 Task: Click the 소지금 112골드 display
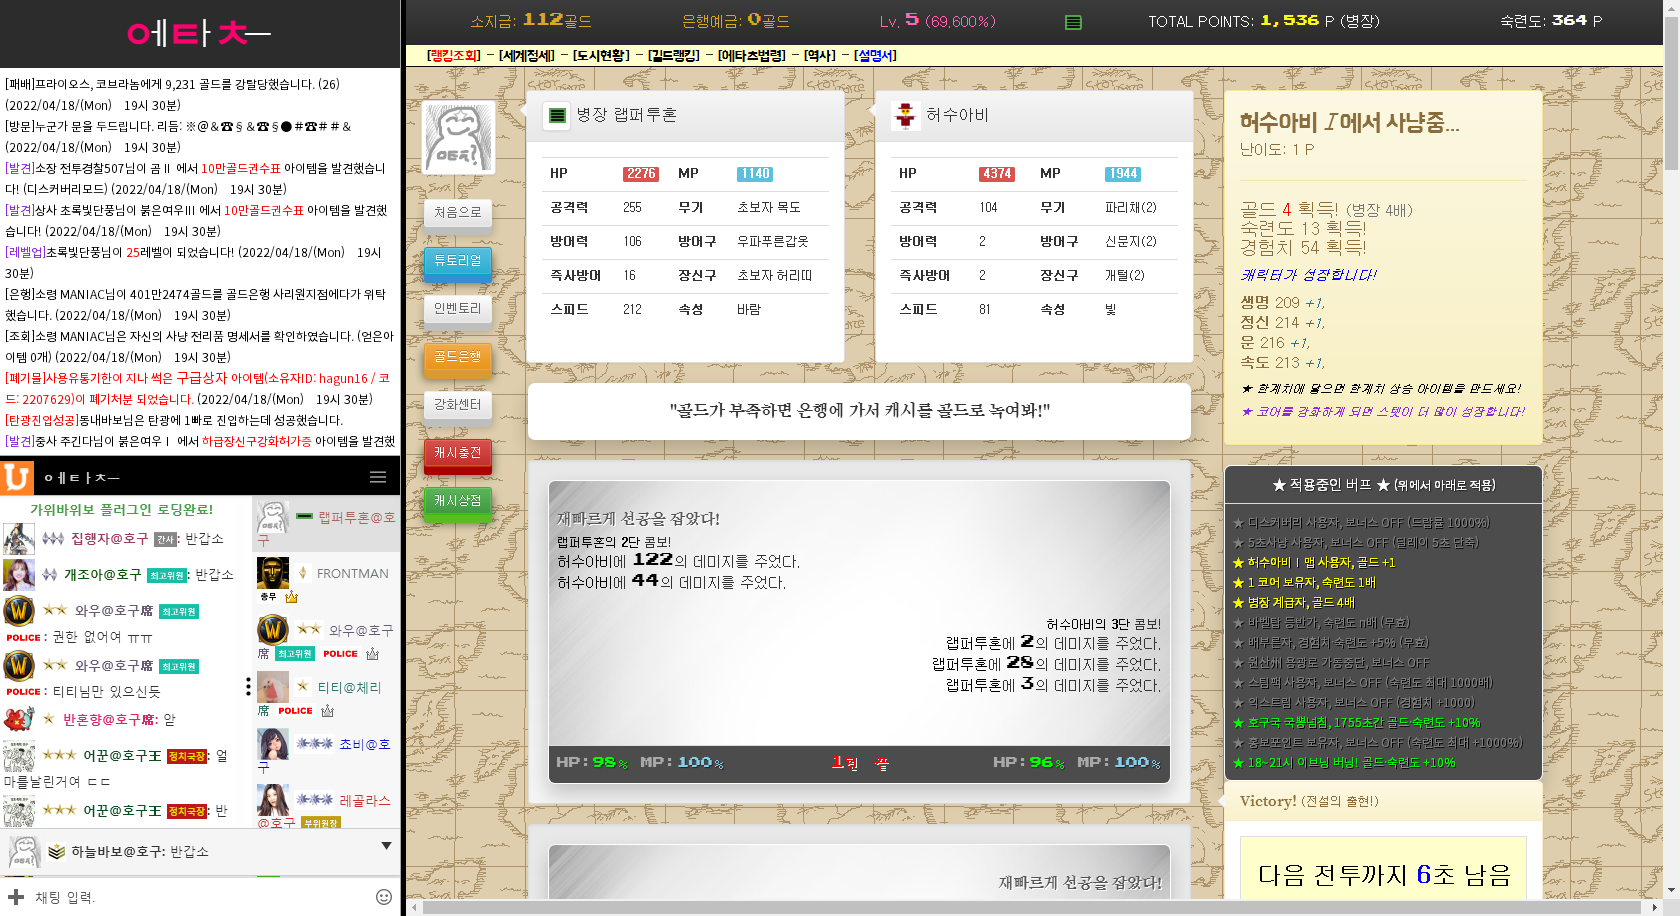coord(531,21)
